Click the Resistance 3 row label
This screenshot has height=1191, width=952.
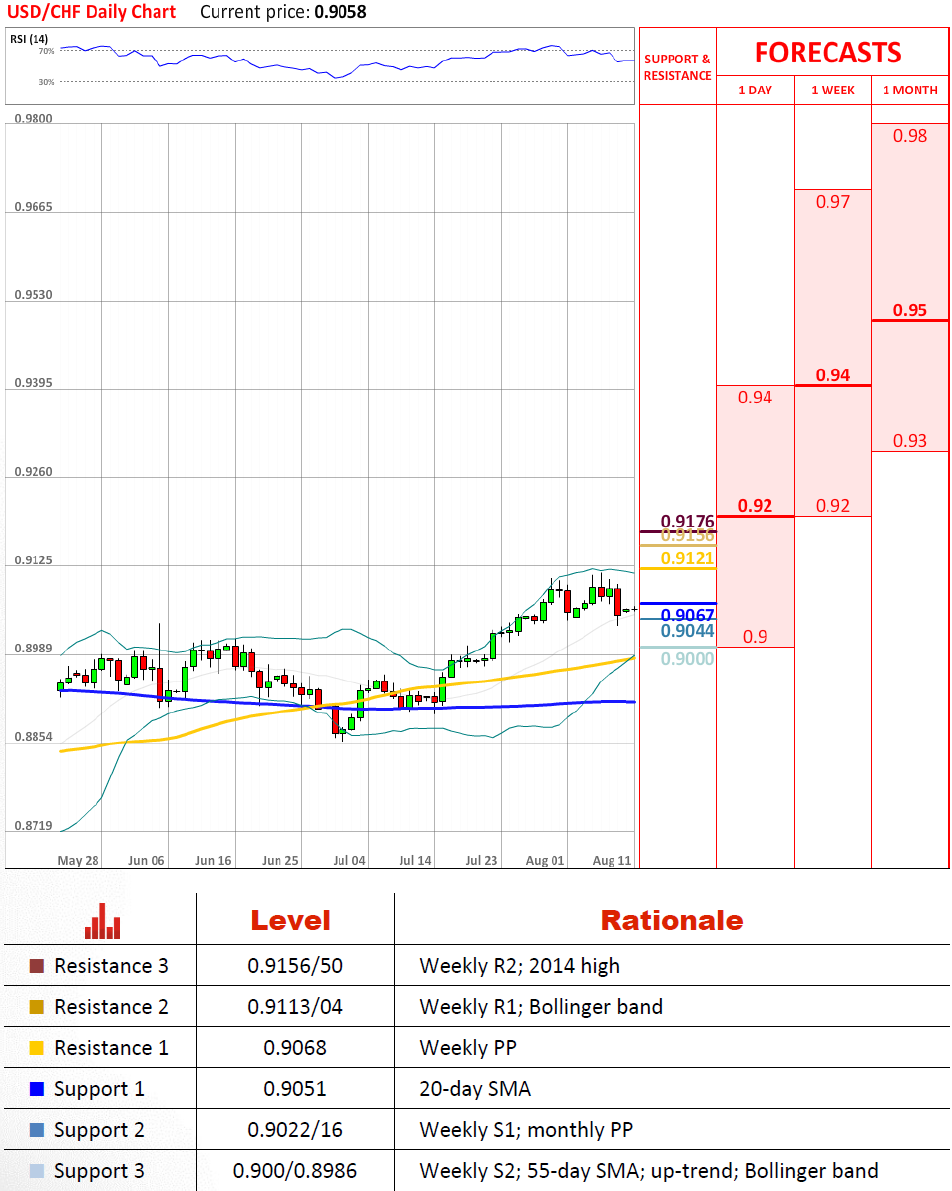coord(112,966)
